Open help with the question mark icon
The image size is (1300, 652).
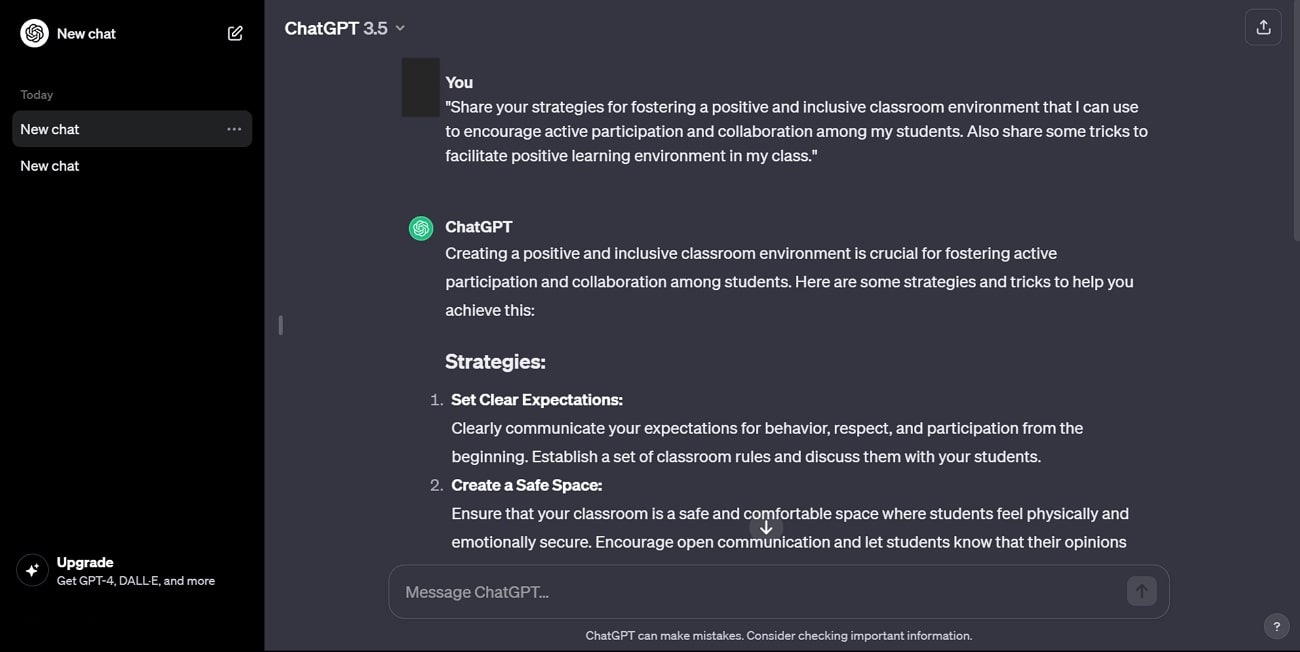click(x=1276, y=626)
